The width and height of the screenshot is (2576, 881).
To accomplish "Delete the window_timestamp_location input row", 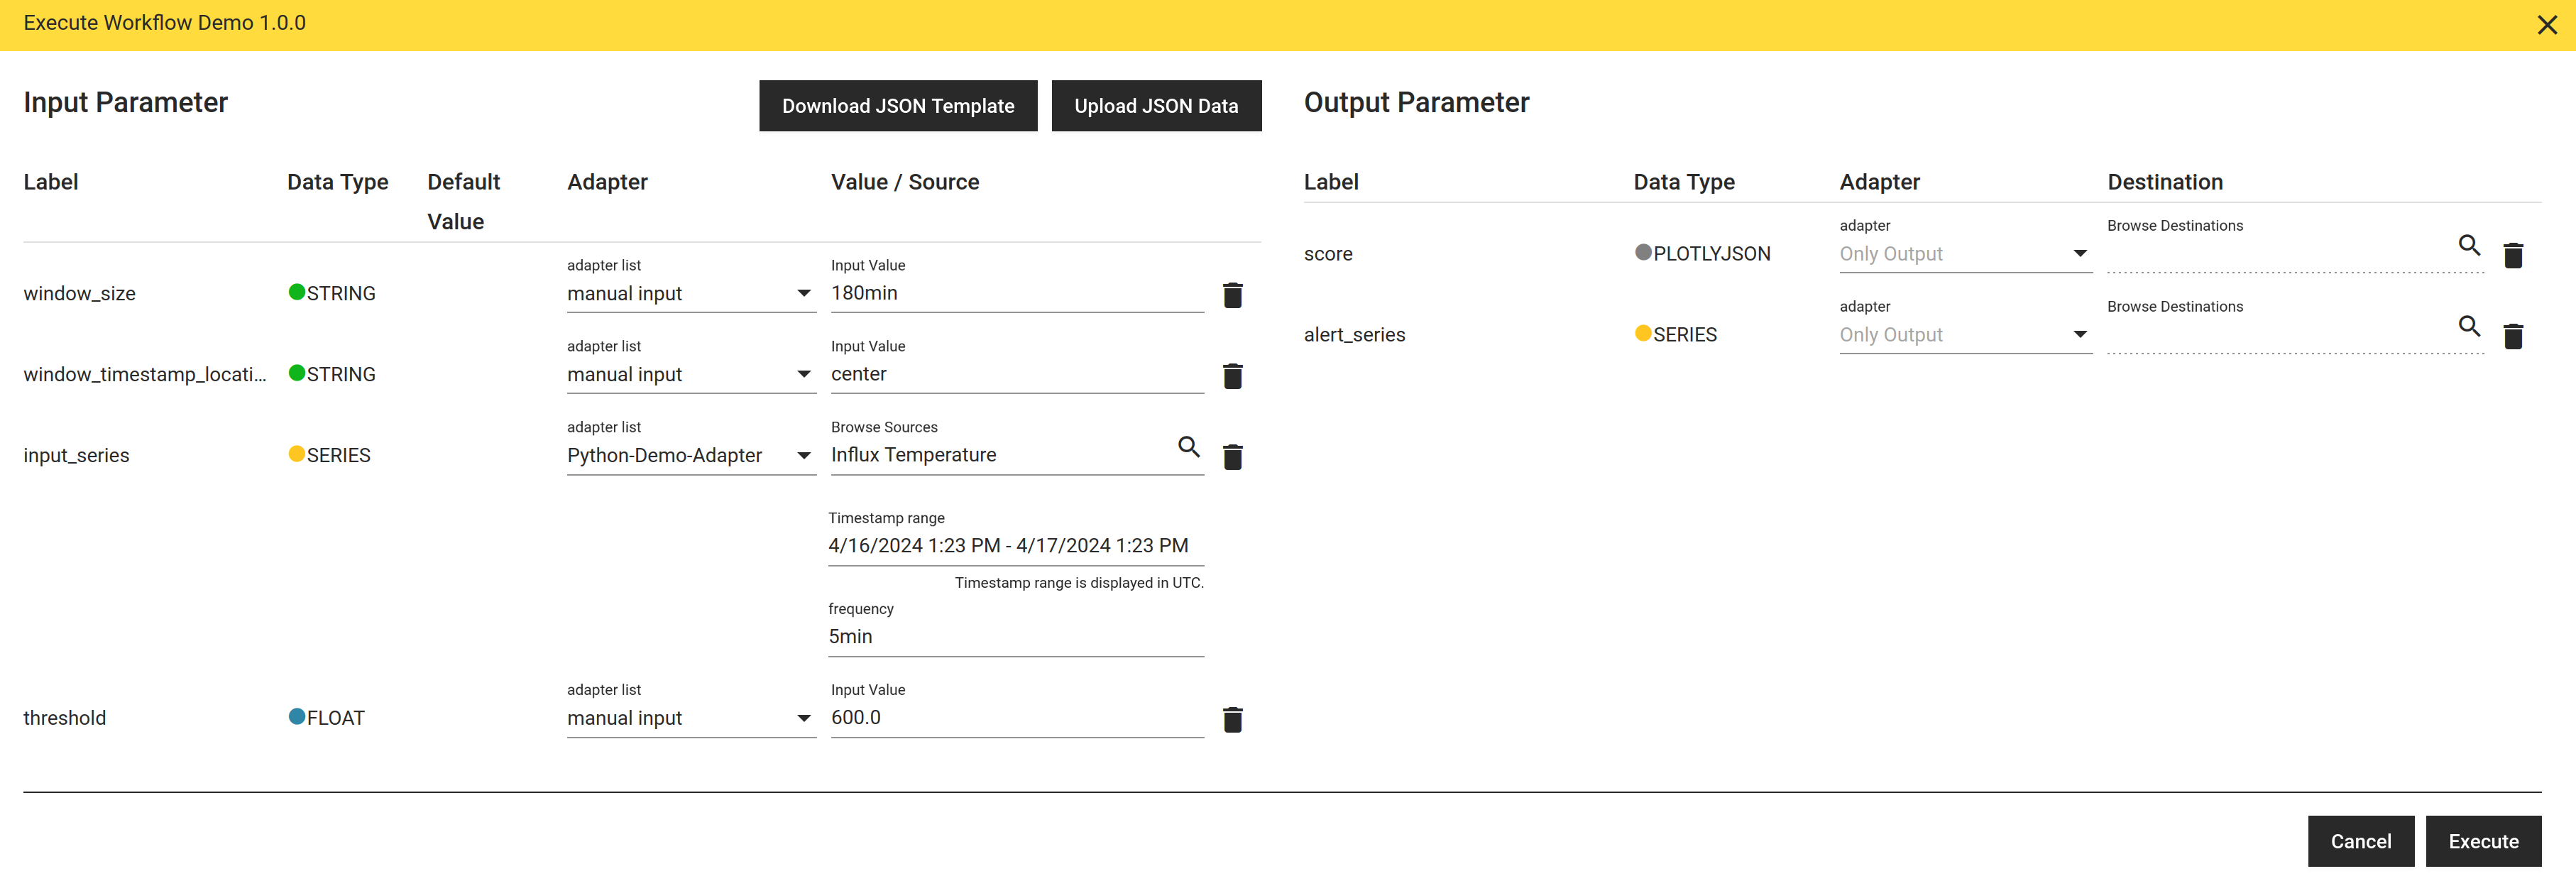I will pyautogui.click(x=1232, y=376).
